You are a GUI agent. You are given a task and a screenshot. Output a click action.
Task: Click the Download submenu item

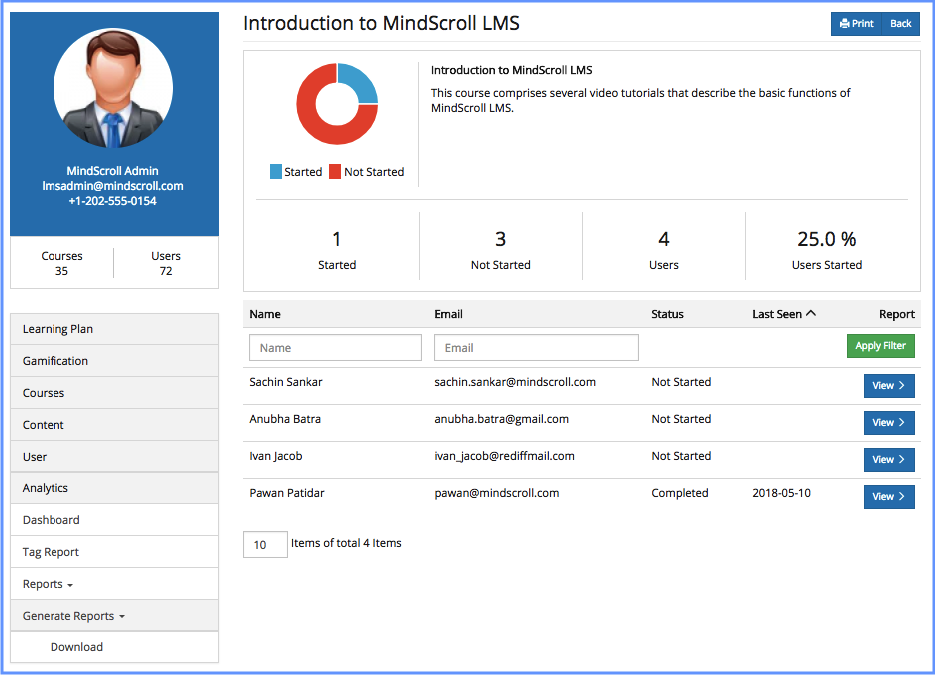click(x=114, y=647)
